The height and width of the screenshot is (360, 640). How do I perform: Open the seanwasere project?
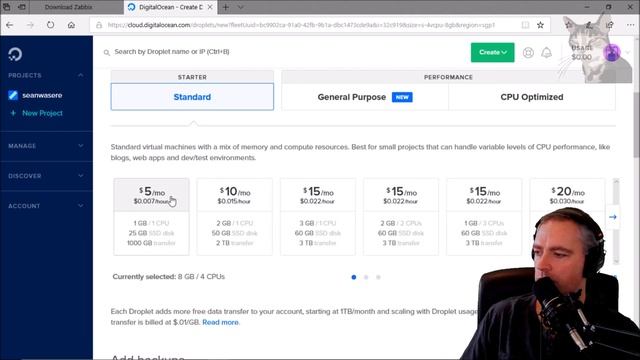42,95
